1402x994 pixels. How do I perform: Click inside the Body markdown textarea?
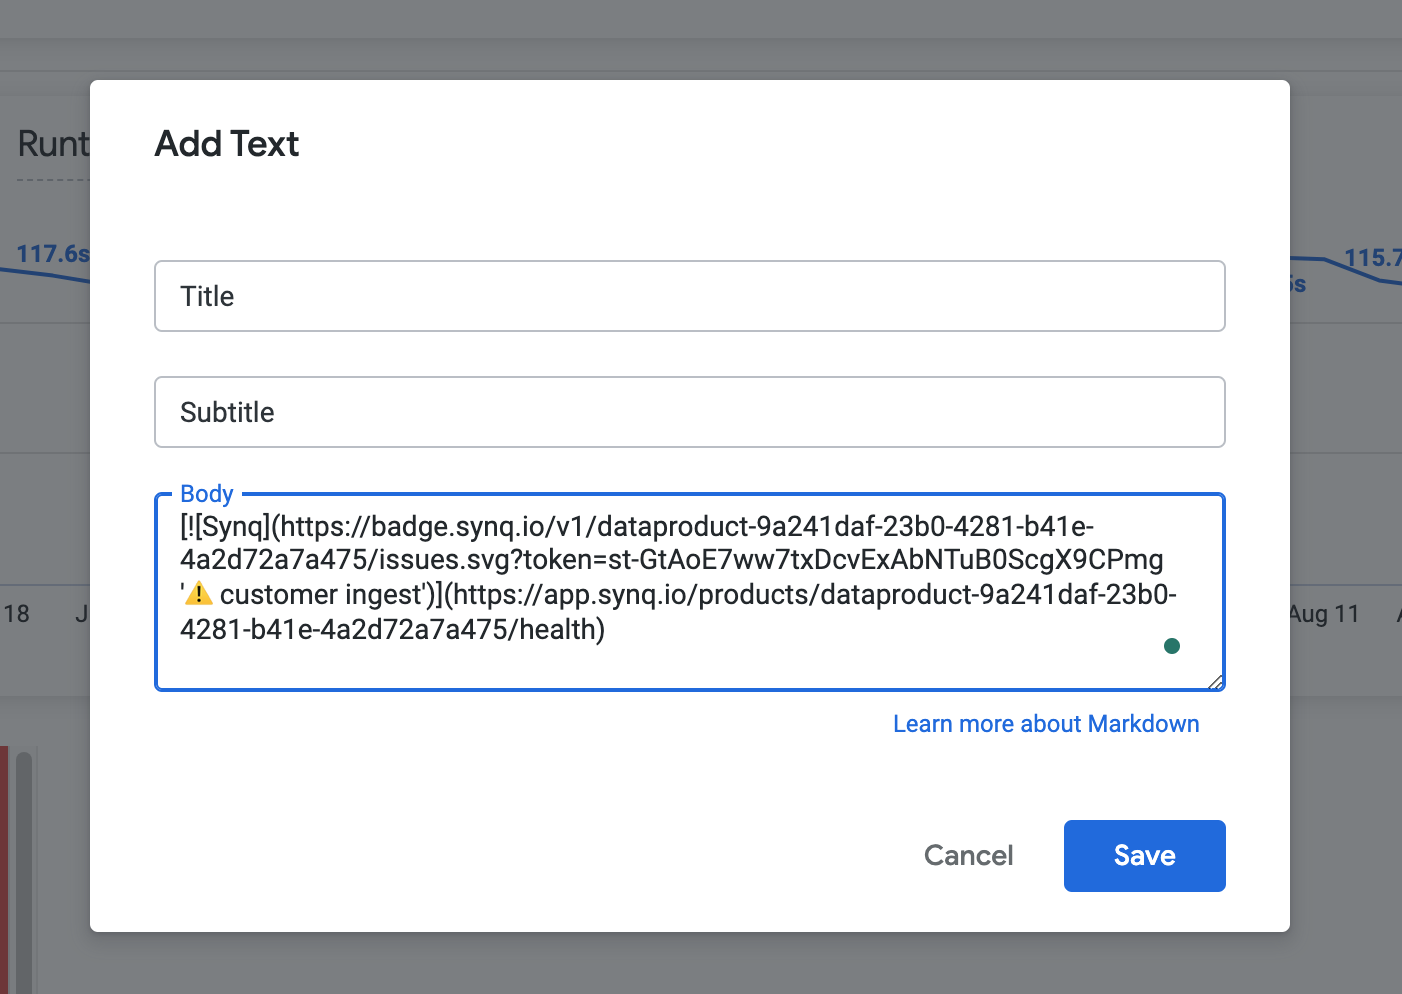click(x=689, y=592)
